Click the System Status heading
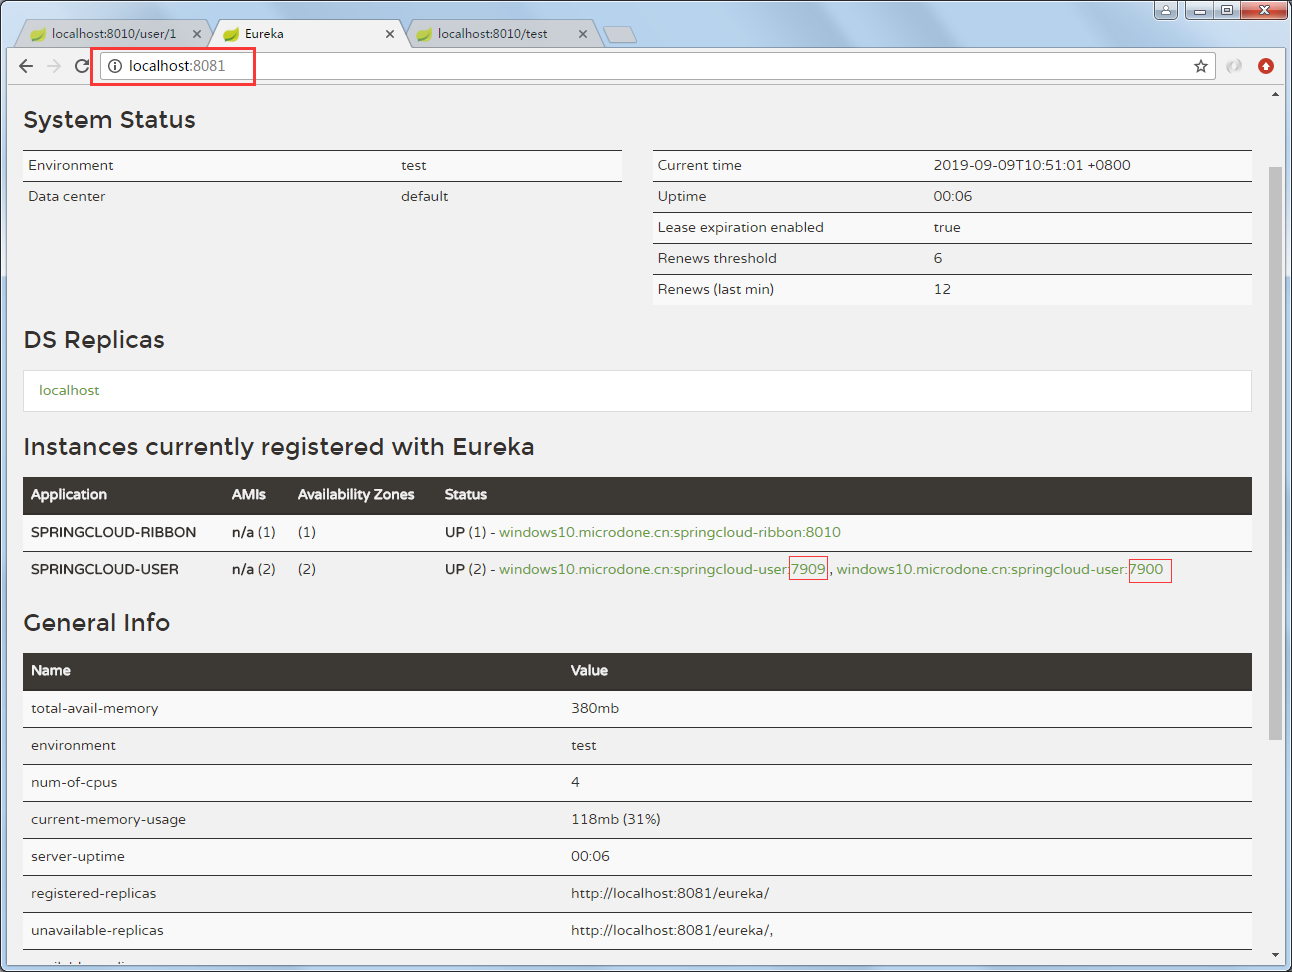The height and width of the screenshot is (972, 1292). (x=109, y=120)
